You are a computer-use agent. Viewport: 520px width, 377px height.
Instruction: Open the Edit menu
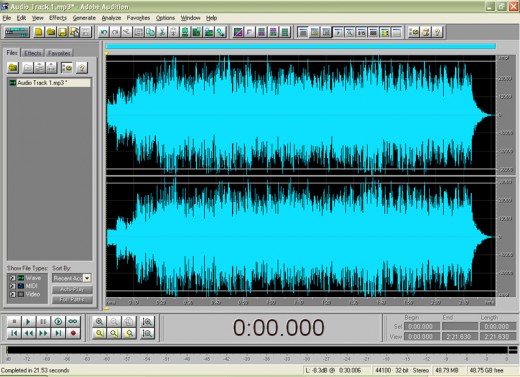[x=21, y=18]
